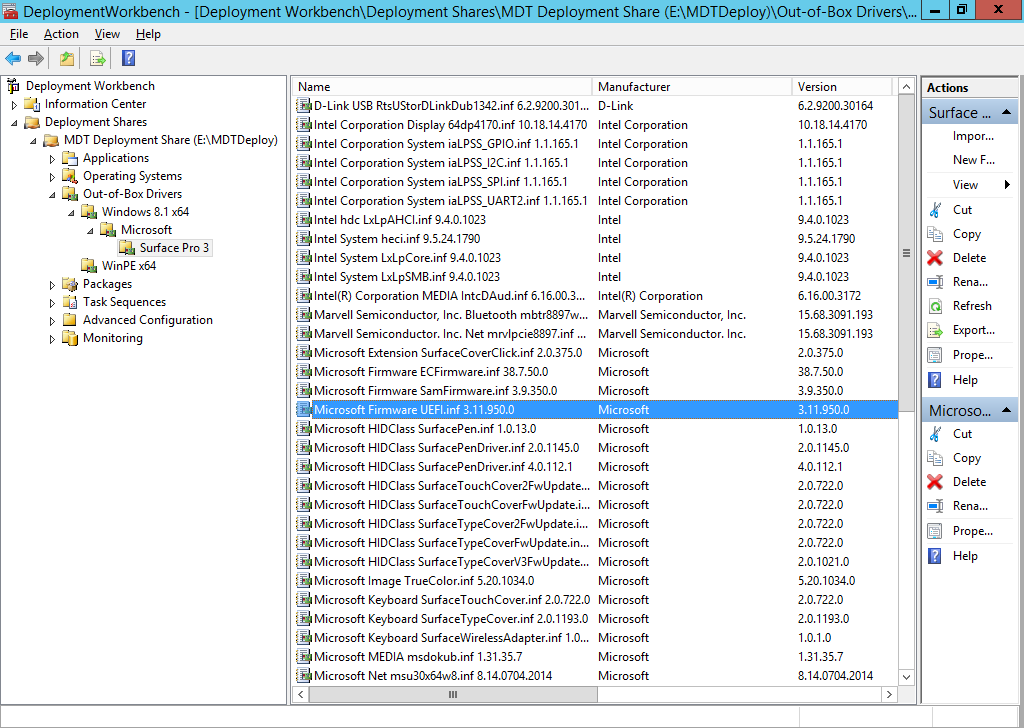Click Cut scissors icon under Microso... section
The height and width of the screenshot is (728, 1024).
[x=935, y=434]
